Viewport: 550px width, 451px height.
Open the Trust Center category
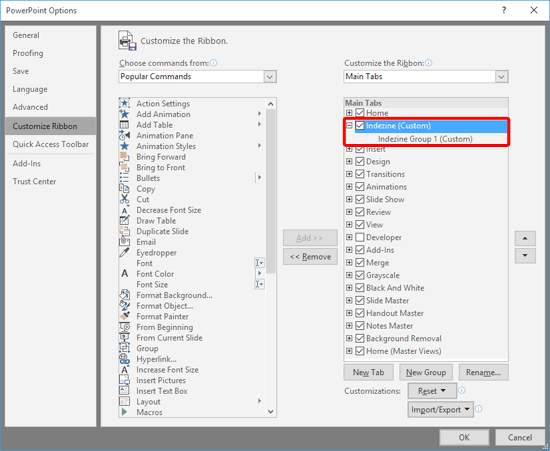(50, 181)
